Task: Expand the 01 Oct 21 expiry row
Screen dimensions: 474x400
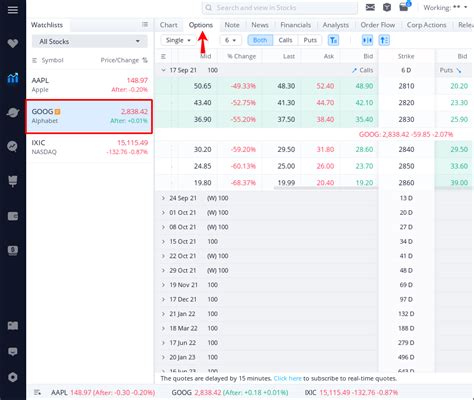Action: point(163,213)
